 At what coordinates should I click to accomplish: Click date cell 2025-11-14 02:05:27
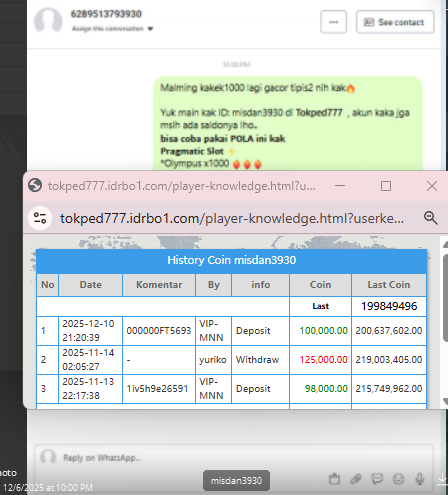click(91, 360)
